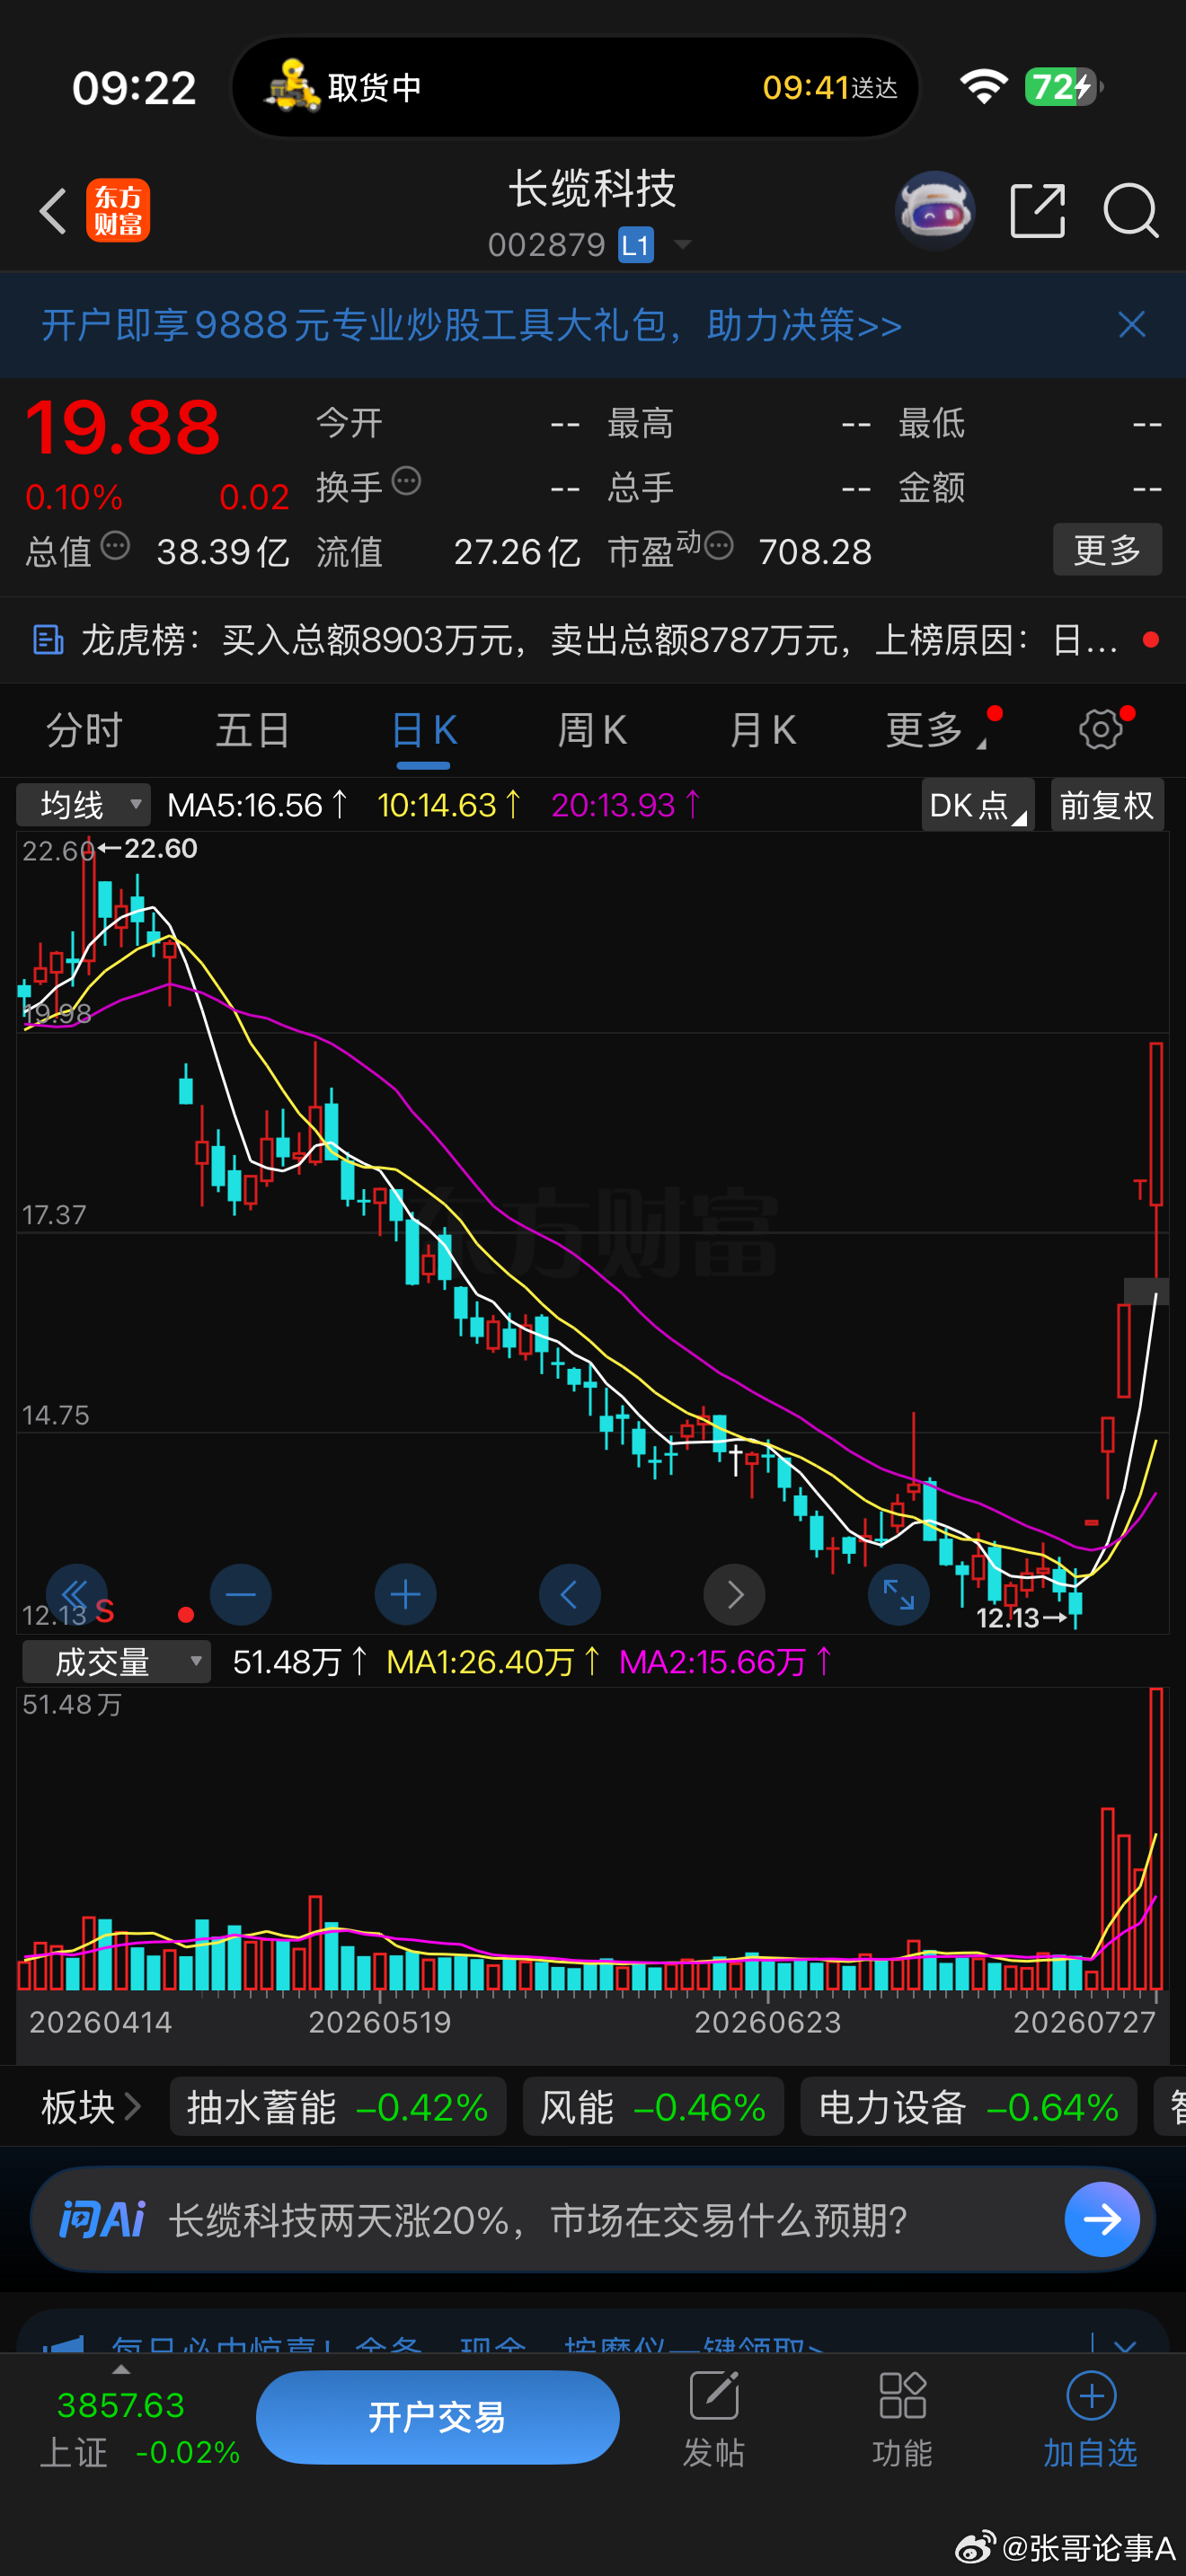Screen dimensions: 1186x2576
Task: Tap the 东方财富 orange logo icon
Action: pyautogui.click(x=118, y=210)
